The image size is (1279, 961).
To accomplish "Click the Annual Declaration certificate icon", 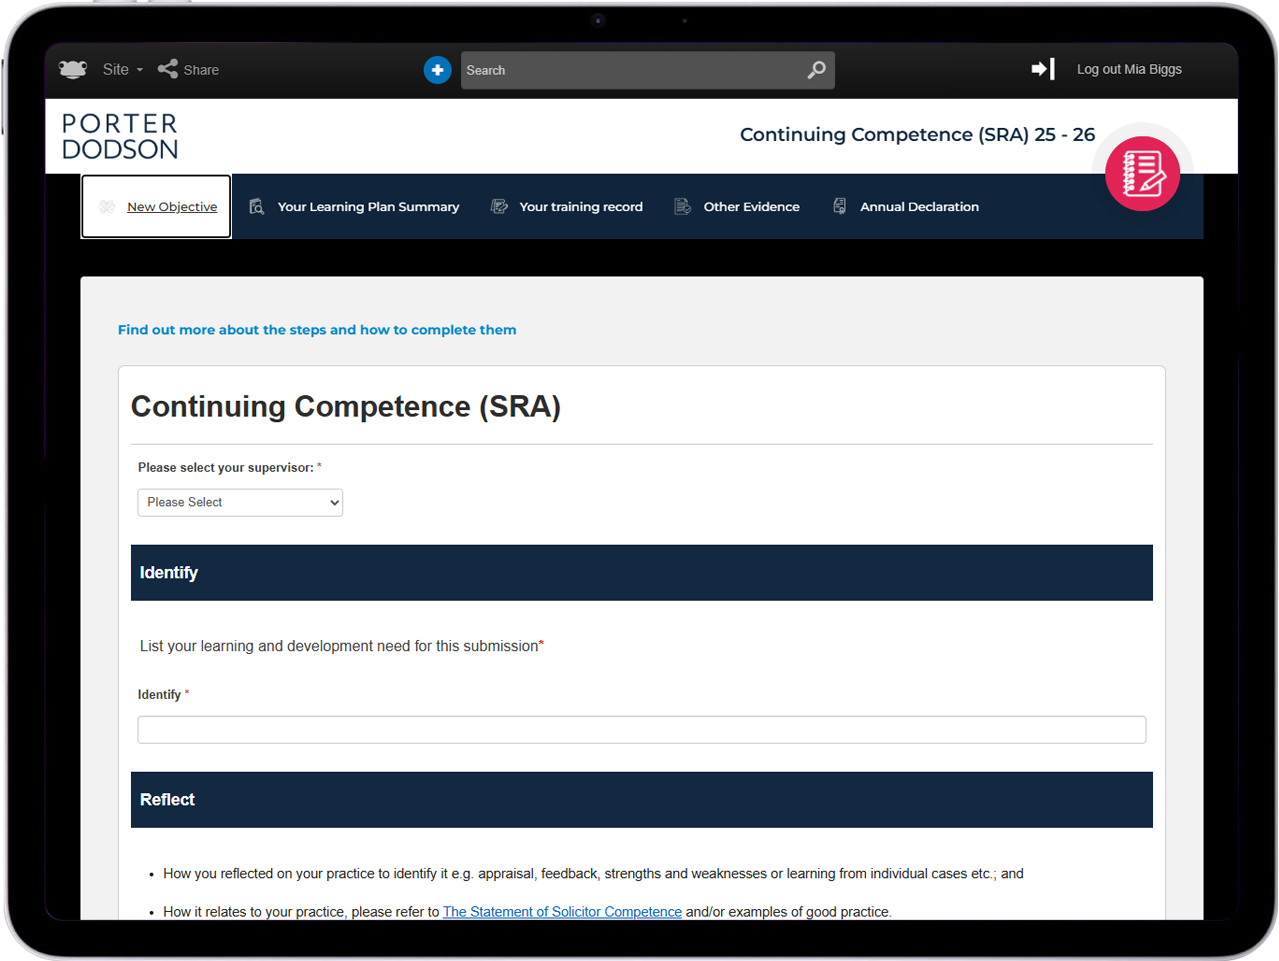I will 840,206.
